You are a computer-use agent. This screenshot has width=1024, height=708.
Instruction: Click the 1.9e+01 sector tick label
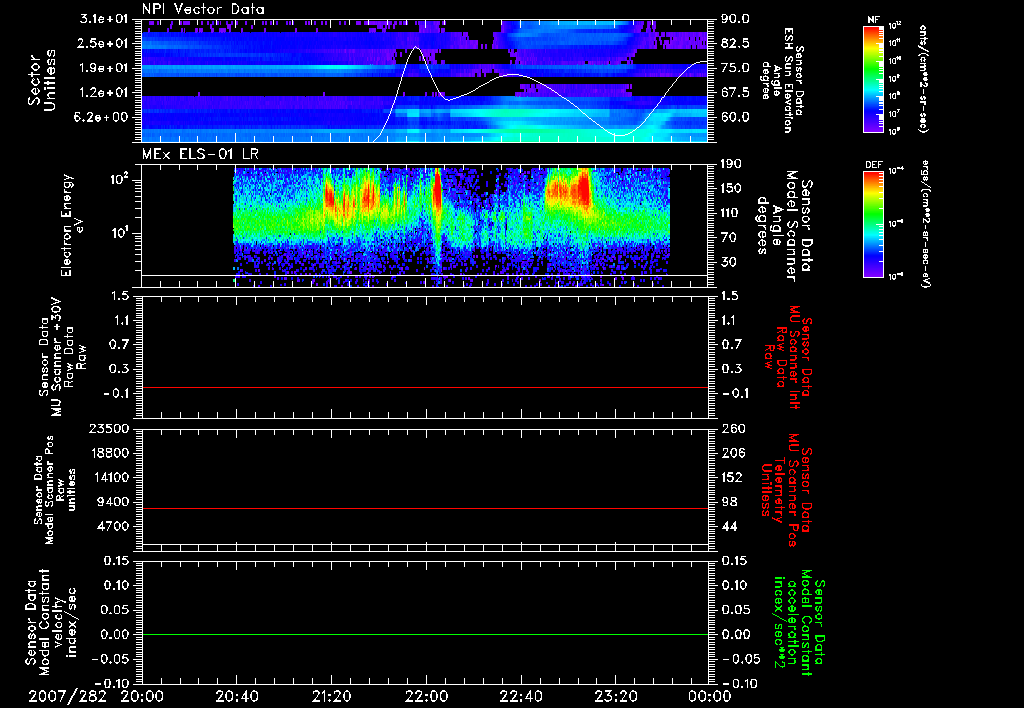tap(105, 68)
